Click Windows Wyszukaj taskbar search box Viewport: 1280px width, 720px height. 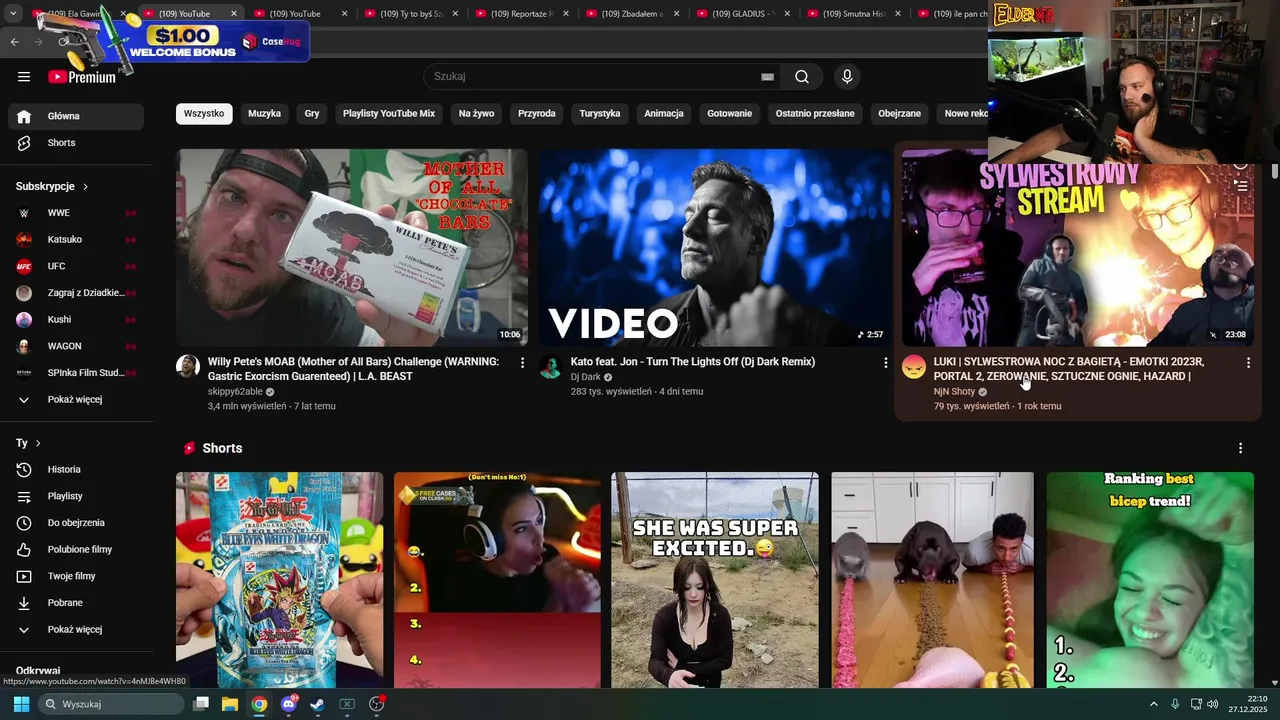click(112, 704)
